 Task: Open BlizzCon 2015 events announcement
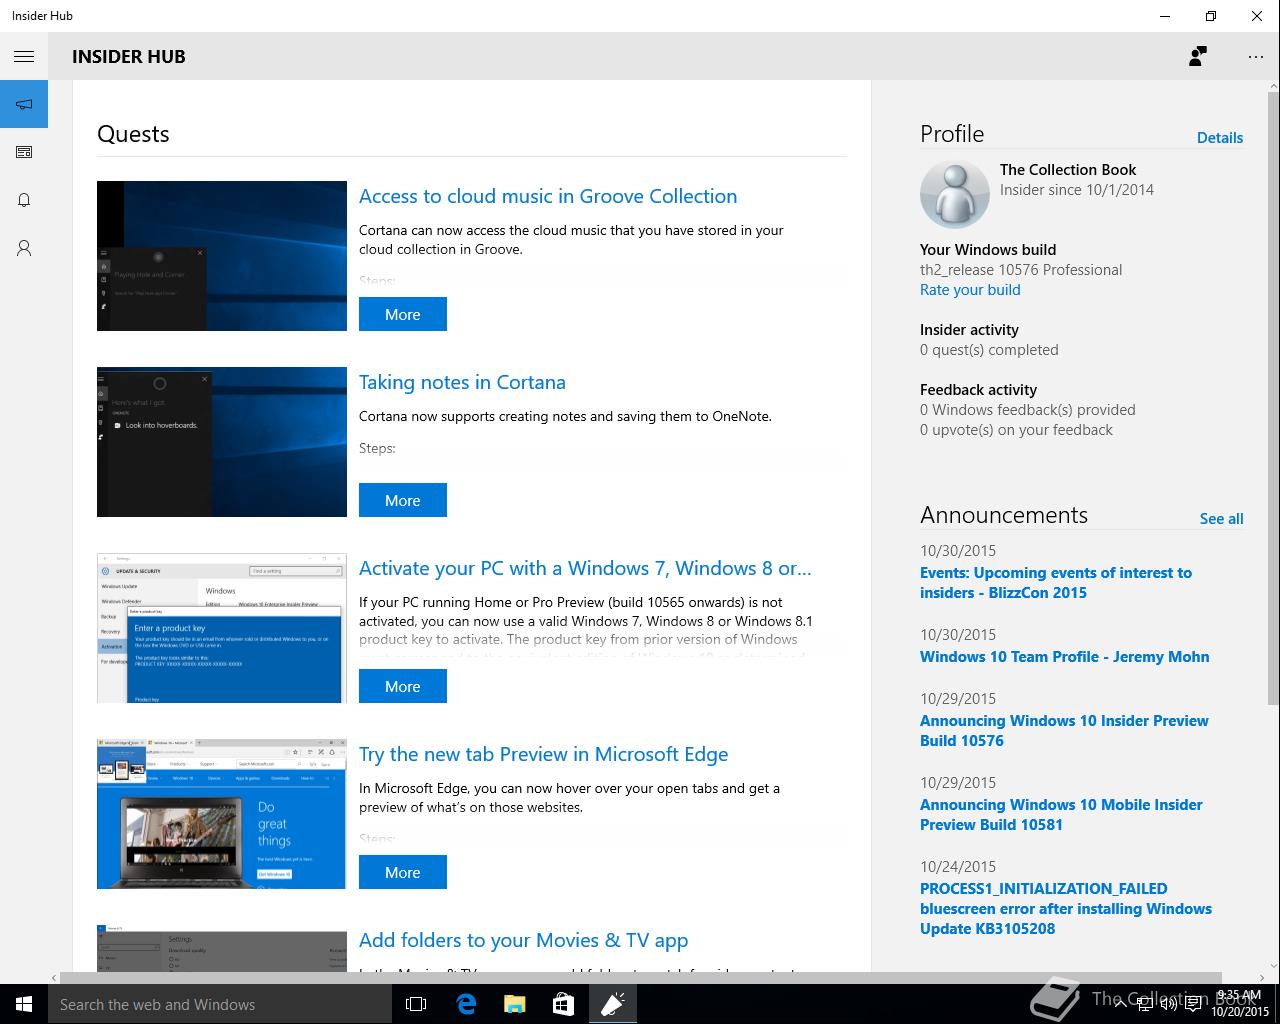click(x=1056, y=583)
